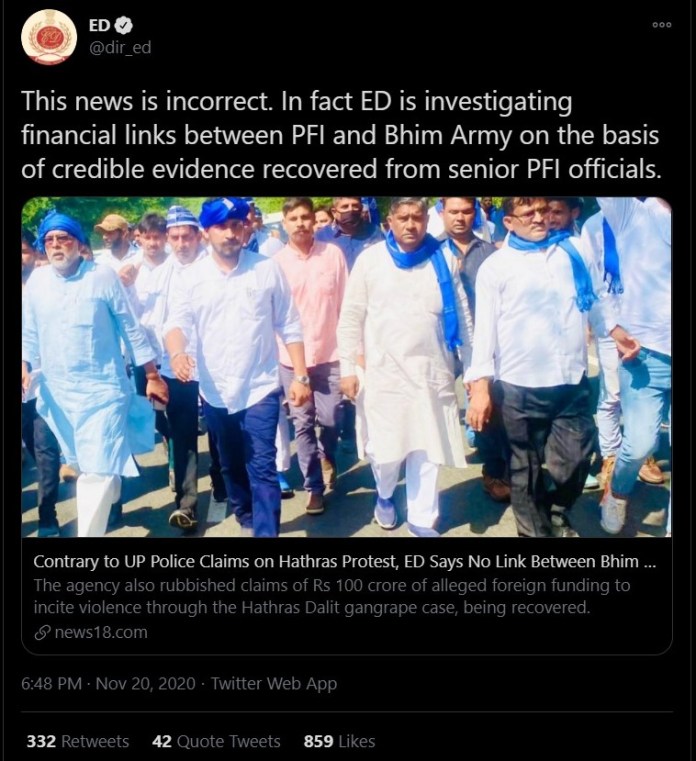View the 42 Quote Tweets list
The width and height of the screenshot is (696, 761).
coord(216,741)
